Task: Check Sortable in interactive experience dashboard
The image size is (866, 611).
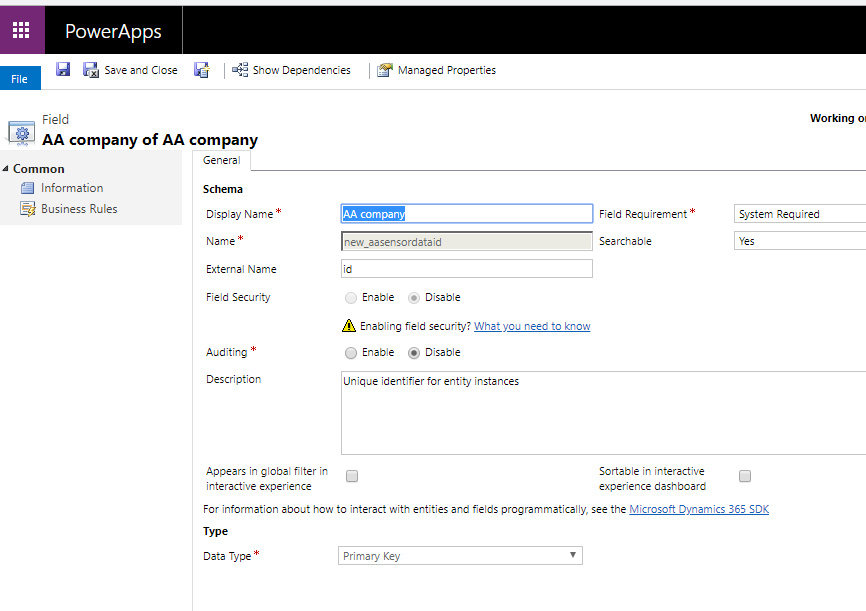Action: click(744, 476)
